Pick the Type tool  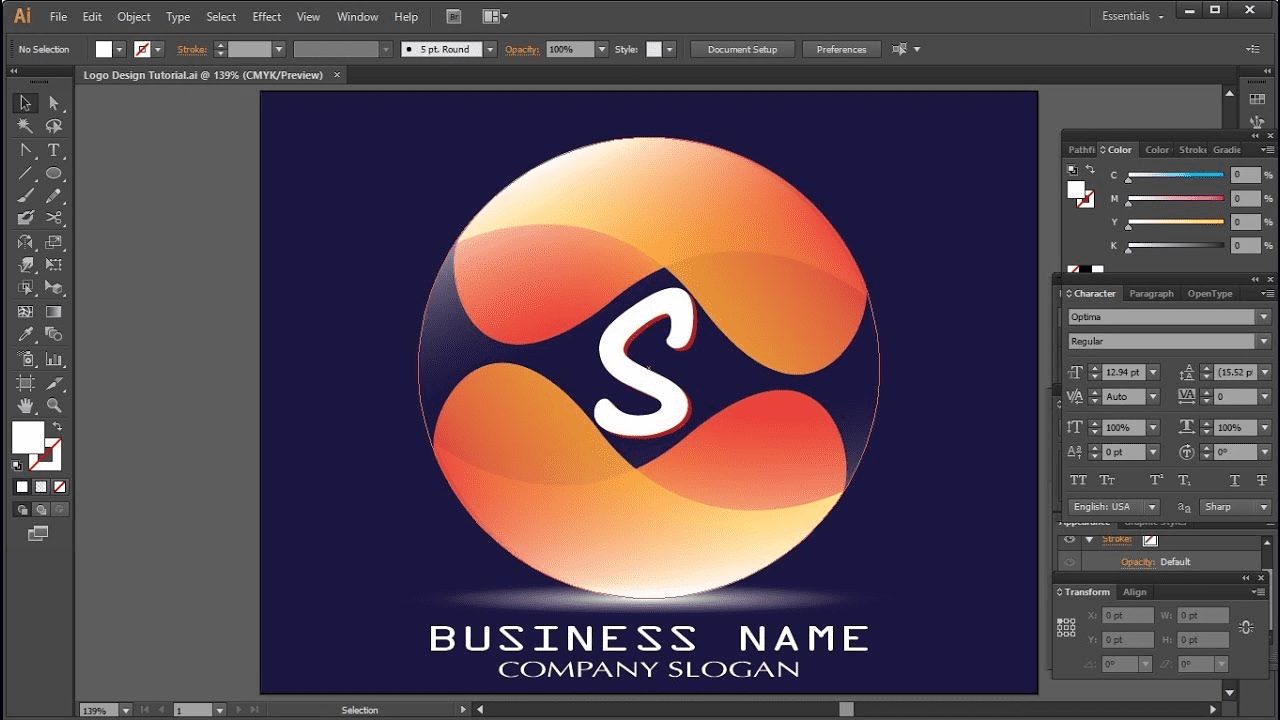point(54,150)
